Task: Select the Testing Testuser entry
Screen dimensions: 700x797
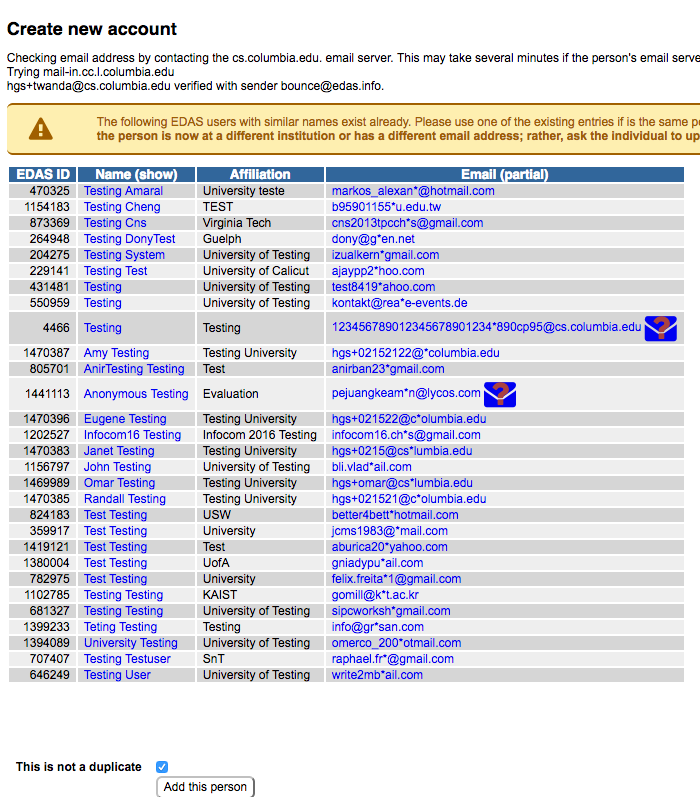Action: pos(127,659)
